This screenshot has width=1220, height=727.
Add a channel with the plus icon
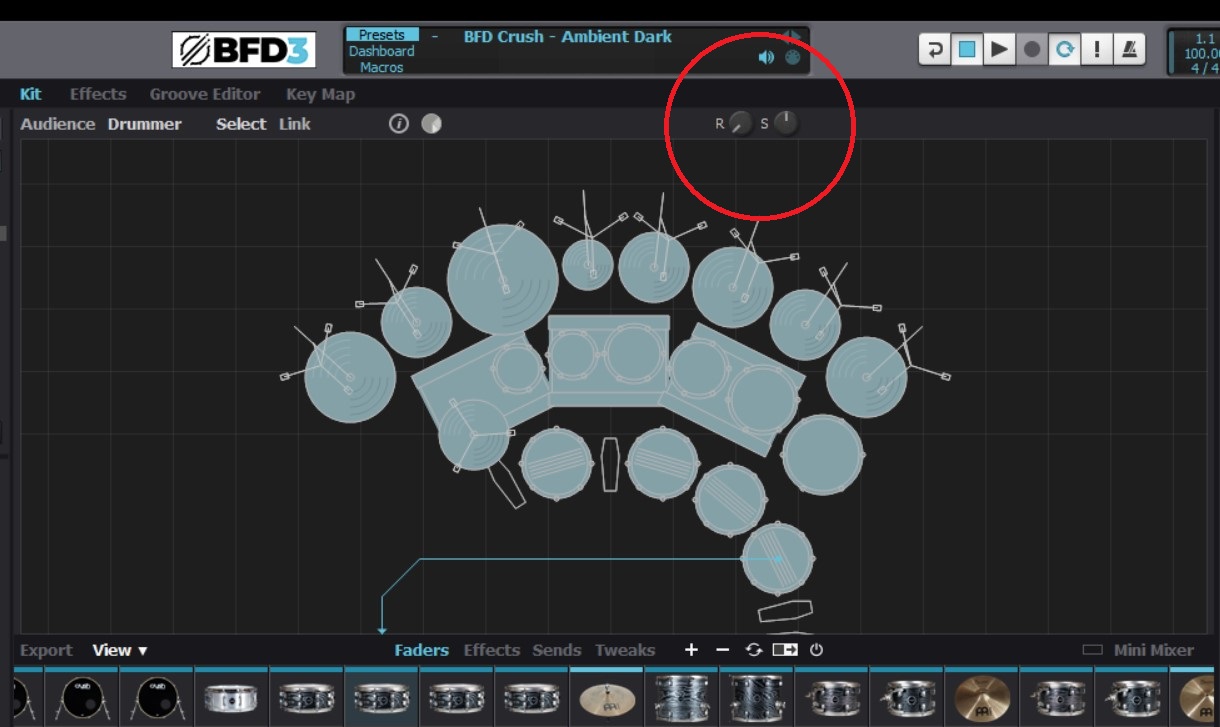[691, 650]
